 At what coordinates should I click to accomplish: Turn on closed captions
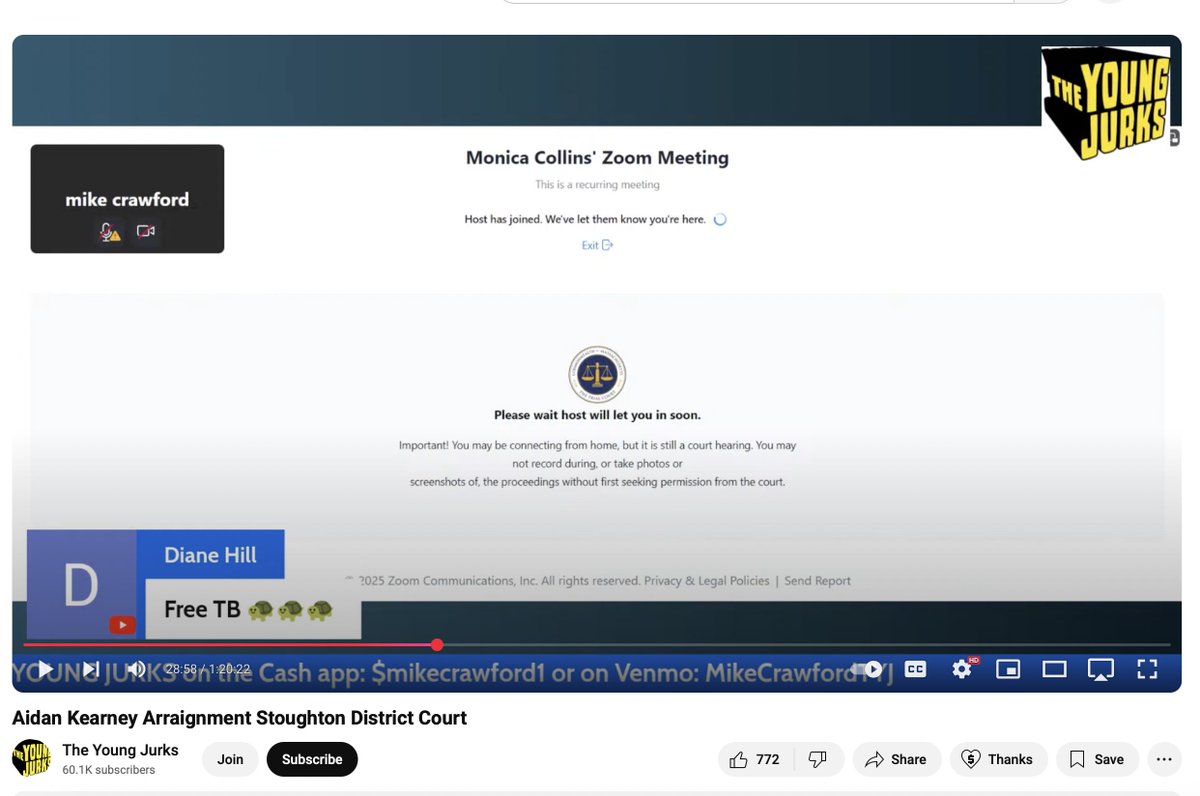coord(915,670)
